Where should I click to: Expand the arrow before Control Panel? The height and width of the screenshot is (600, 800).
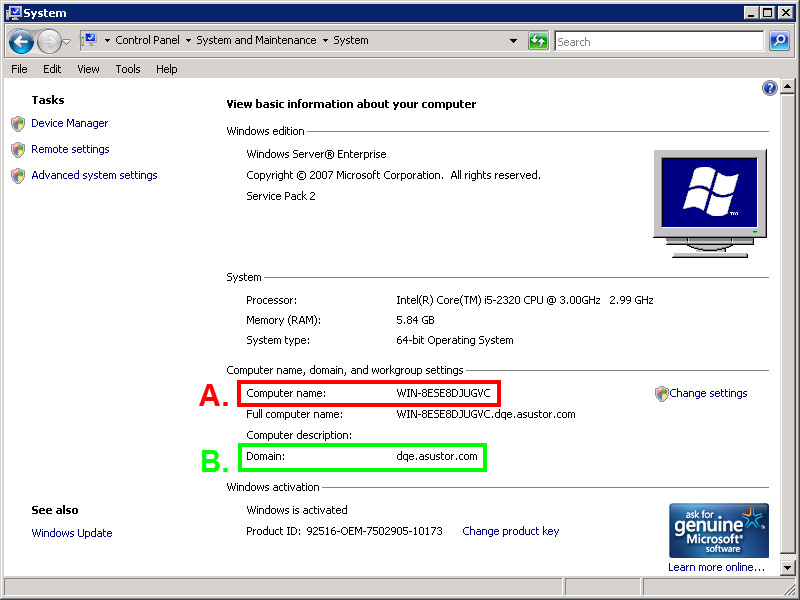click(x=107, y=40)
